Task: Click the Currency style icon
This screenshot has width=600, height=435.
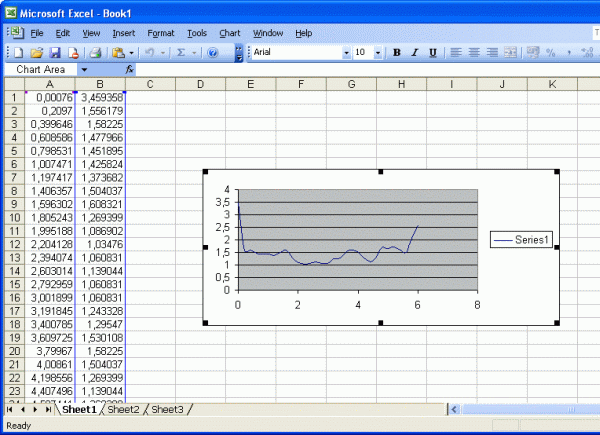Action: (533, 52)
